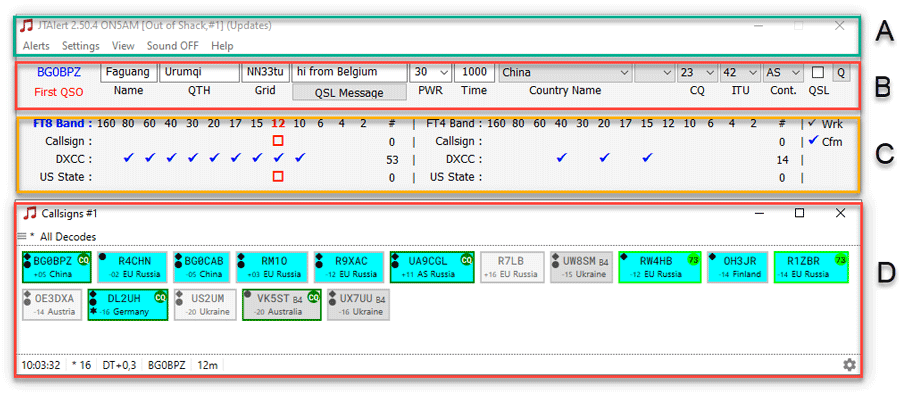Image resolution: width=900 pixels, height=398 pixels.
Task: Open the ITU zone dropdown showing 42
Action: [740, 72]
